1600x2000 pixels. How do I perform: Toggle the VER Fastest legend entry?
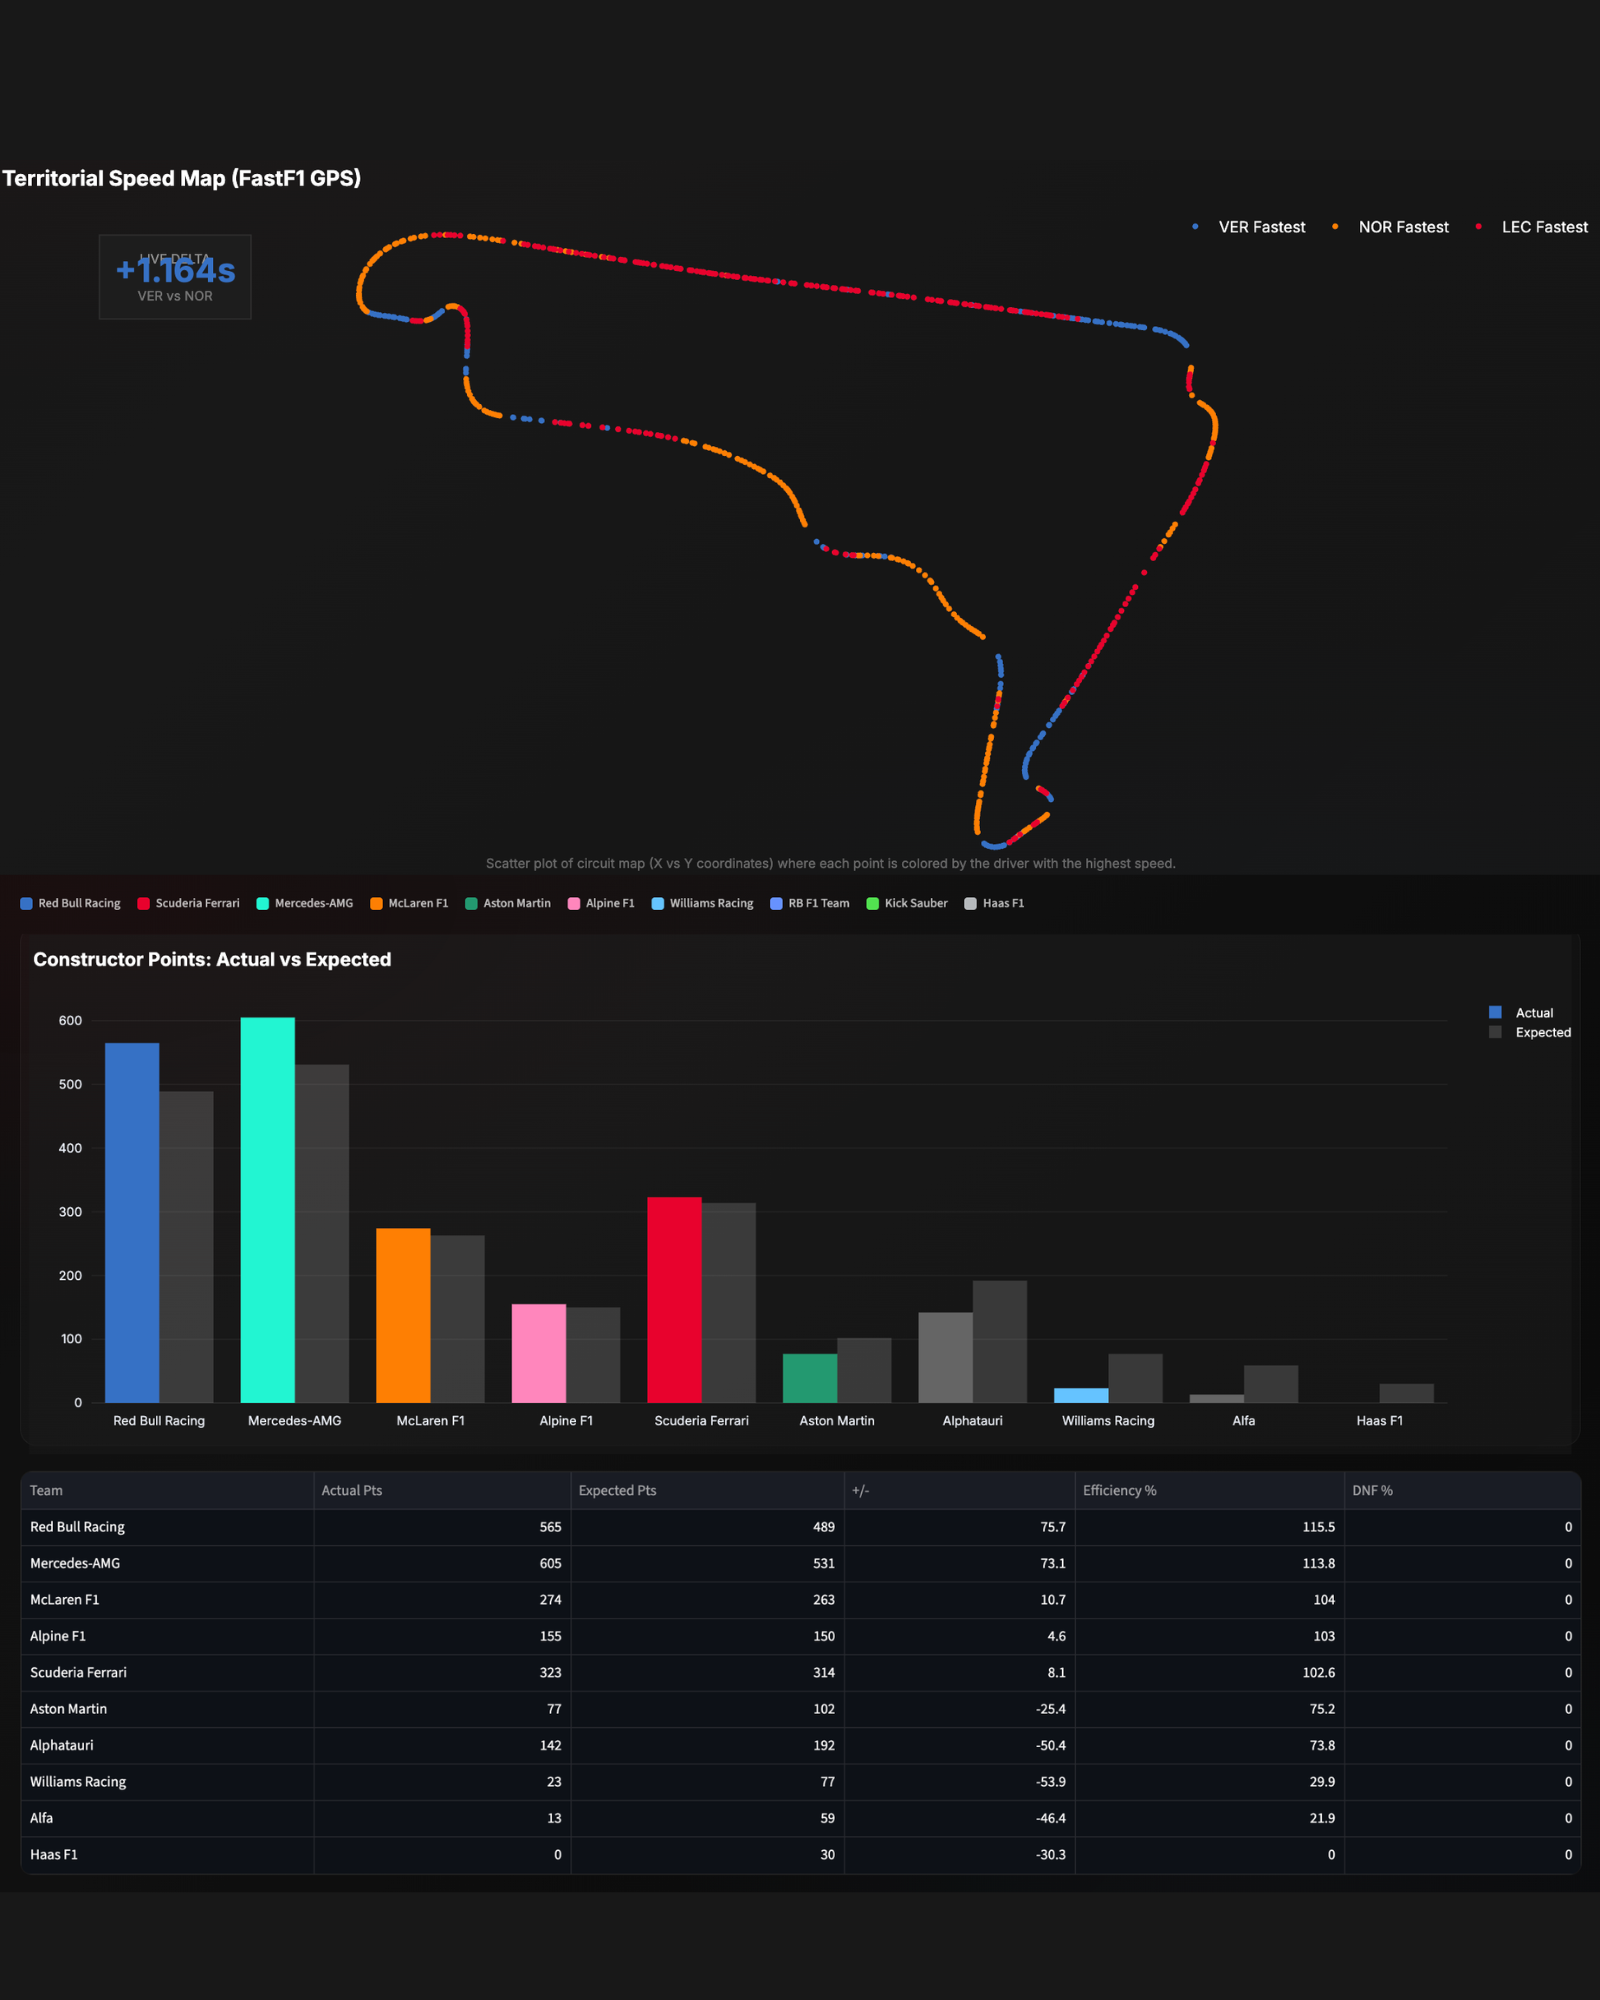pos(1249,227)
